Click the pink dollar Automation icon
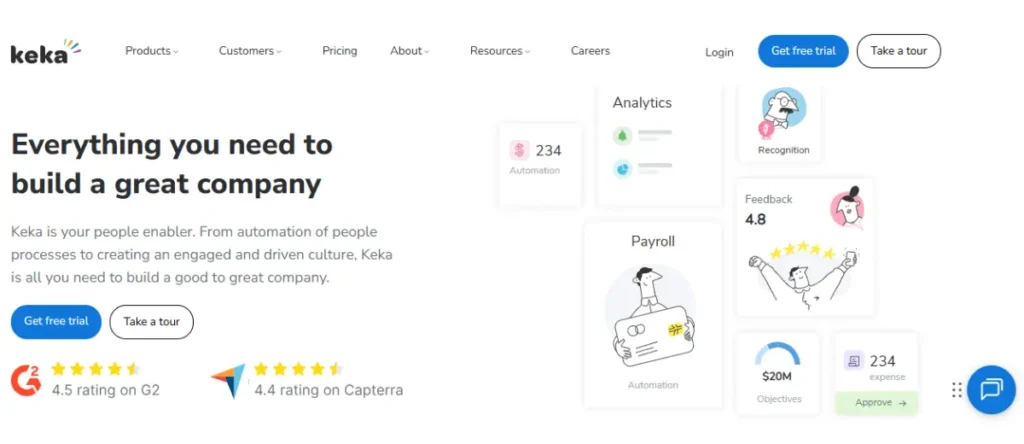1024x444 pixels. (x=519, y=150)
